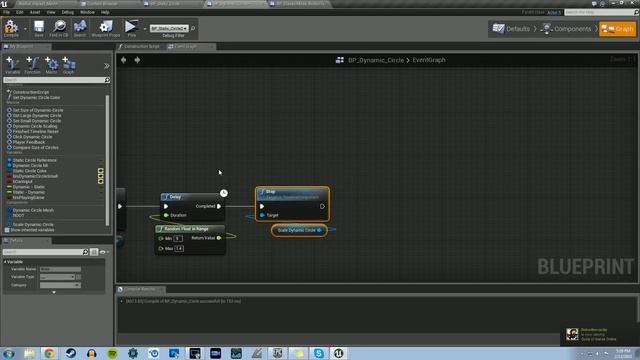
Task: Click EventGraph breadcrumb link
Action: [x=429, y=60]
